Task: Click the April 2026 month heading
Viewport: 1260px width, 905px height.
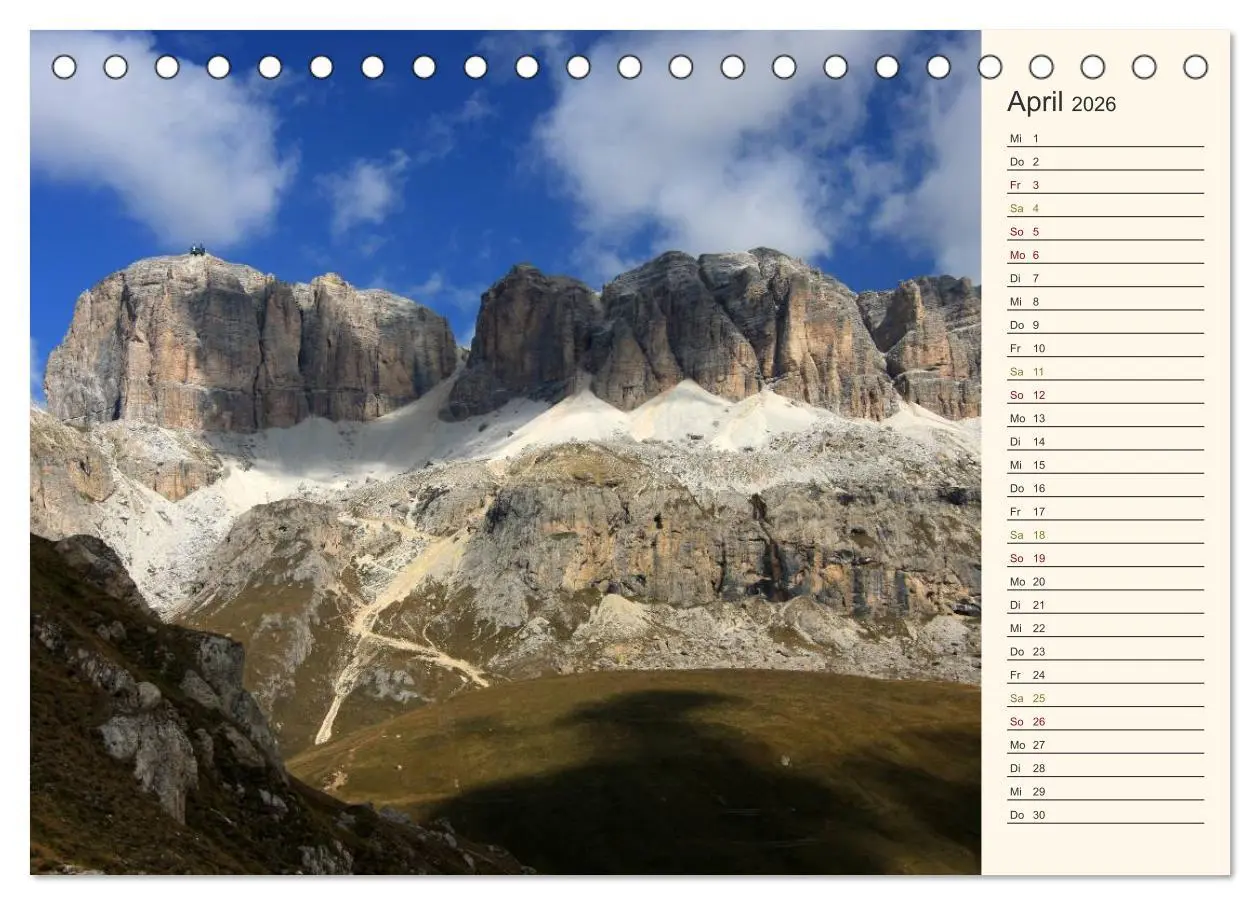Action: coord(1061,103)
